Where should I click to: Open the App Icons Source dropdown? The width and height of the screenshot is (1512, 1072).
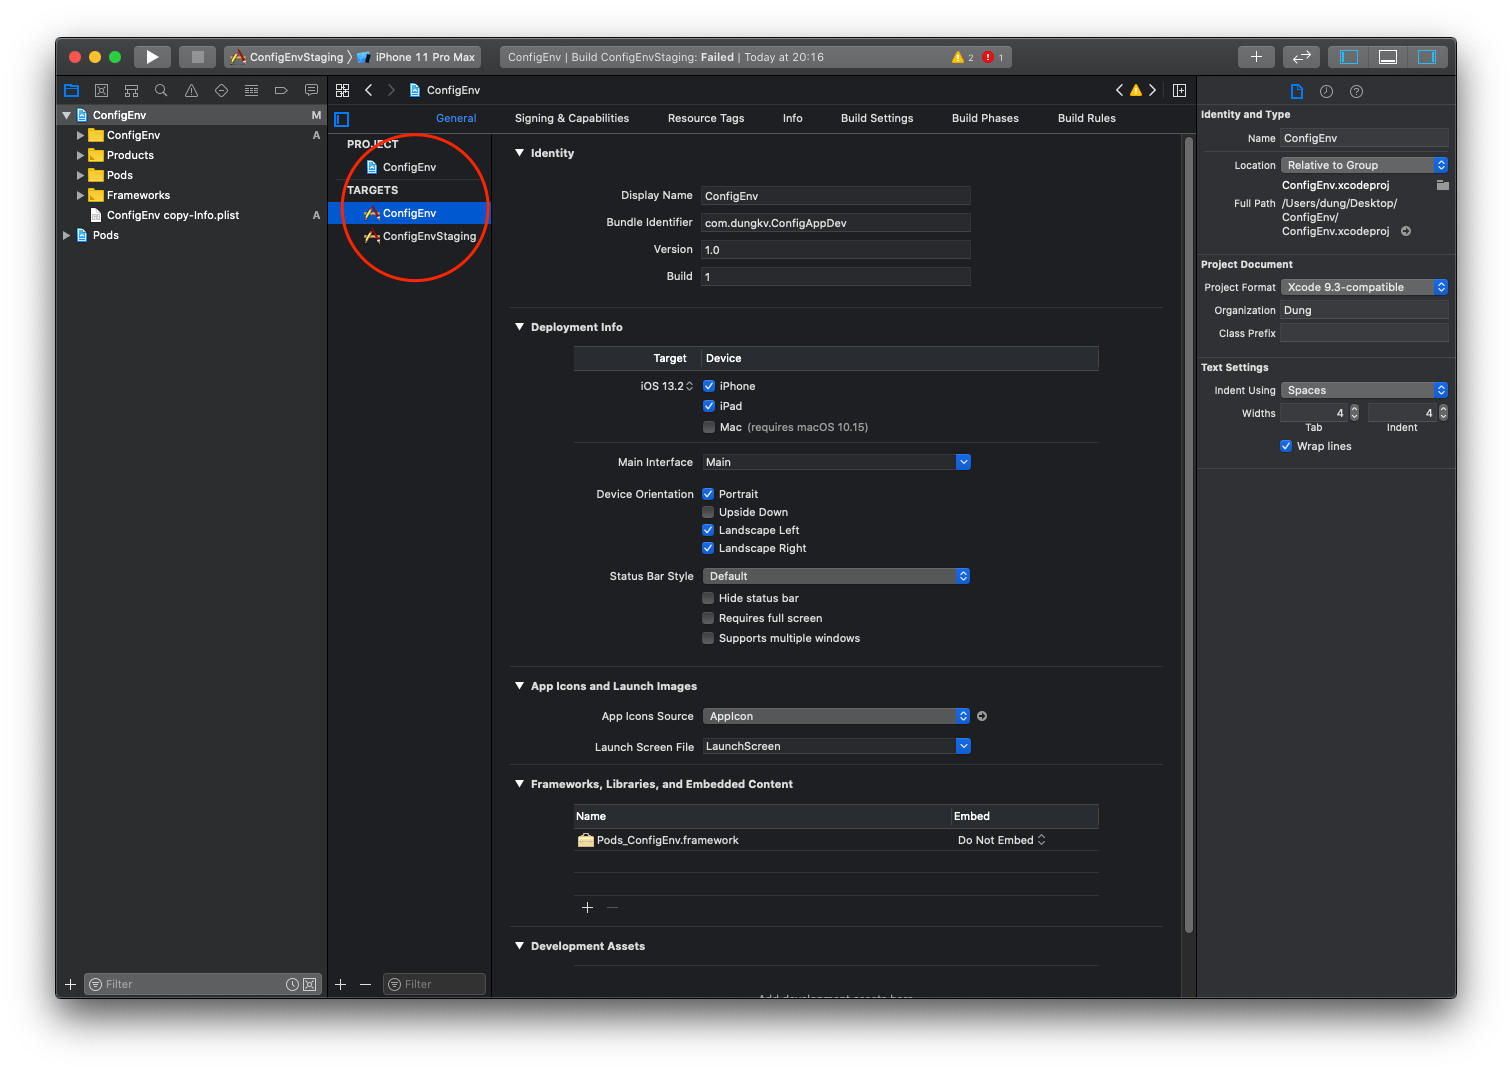pyautogui.click(x=836, y=716)
